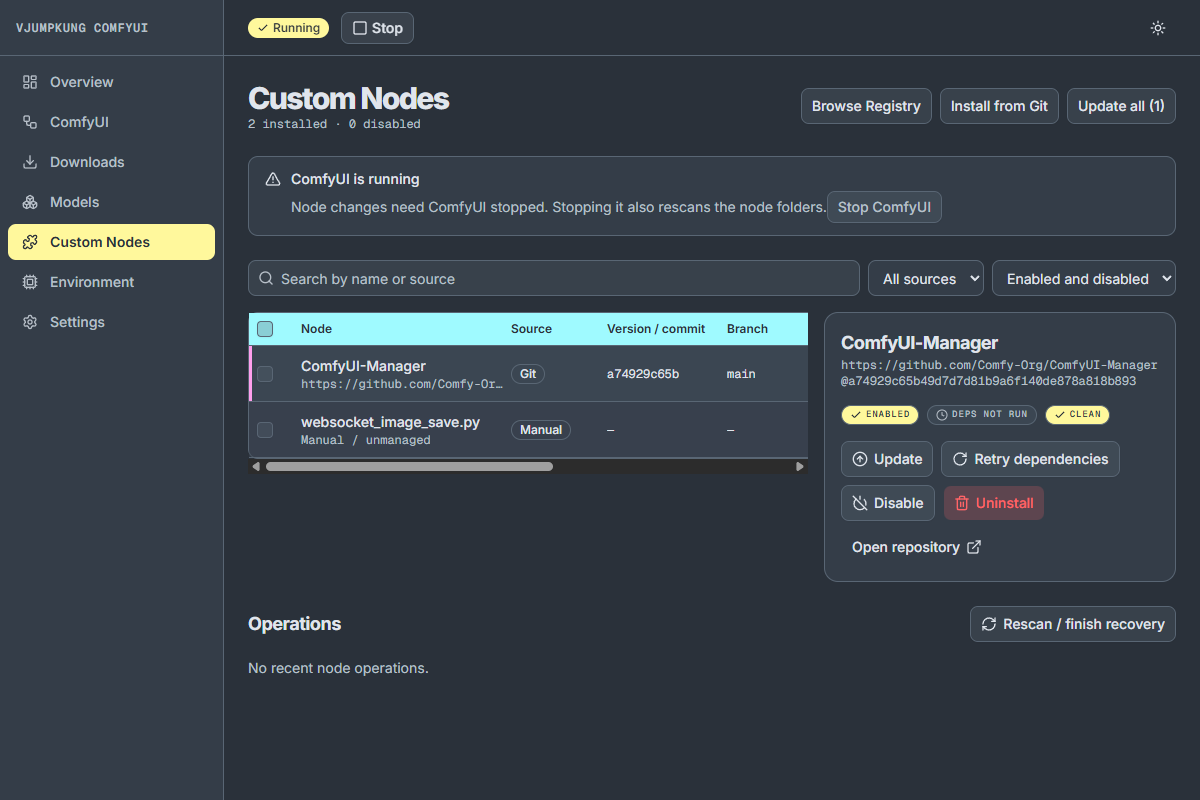Click the main branch cell
The image size is (1200, 800).
(741, 374)
